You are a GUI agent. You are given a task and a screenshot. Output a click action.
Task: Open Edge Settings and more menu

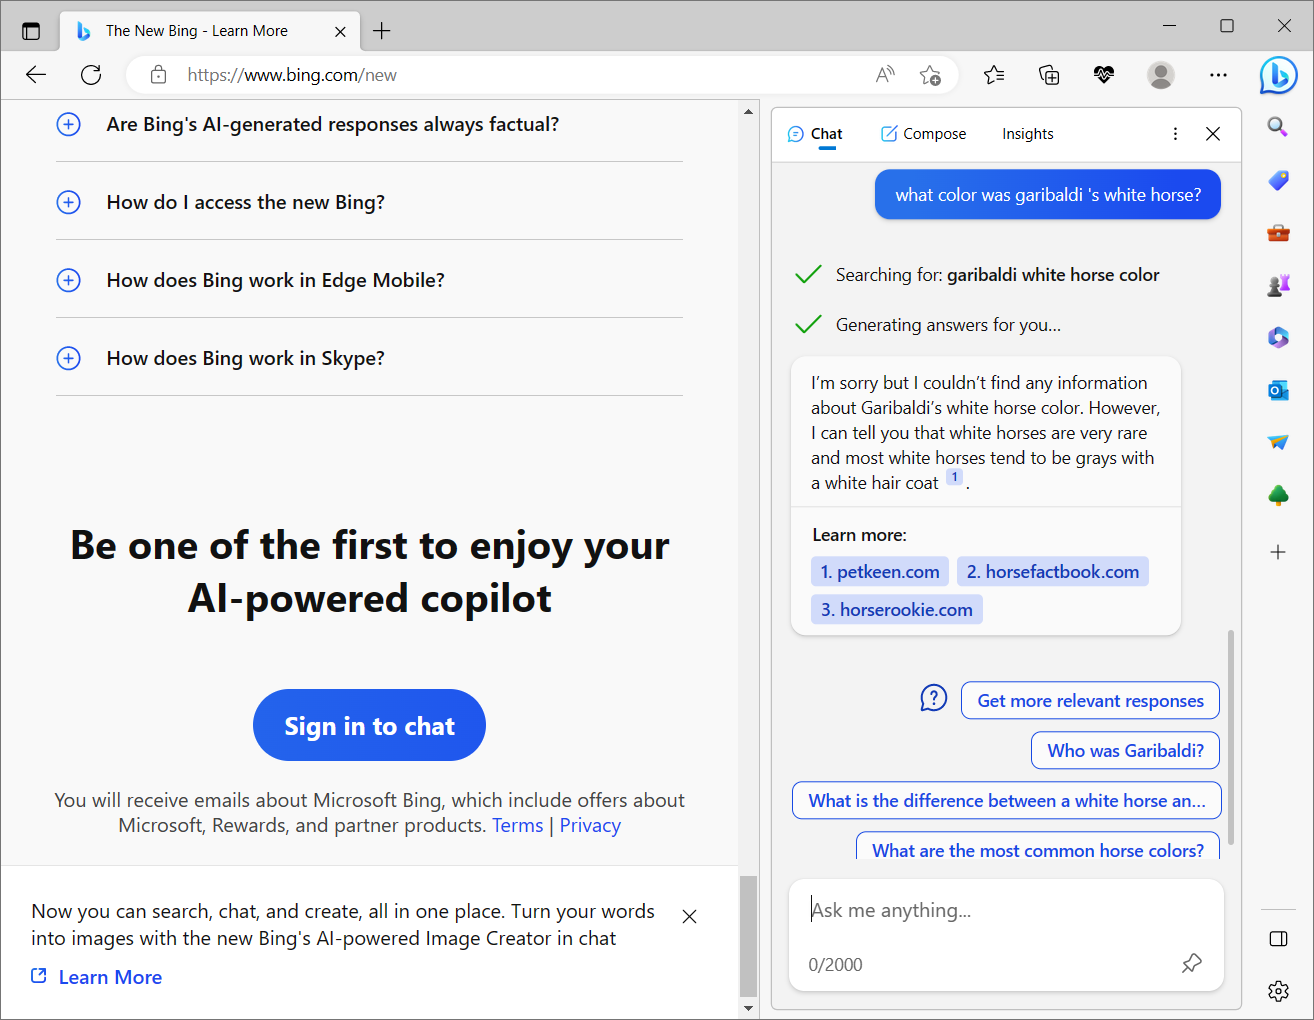pos(1218,75)
